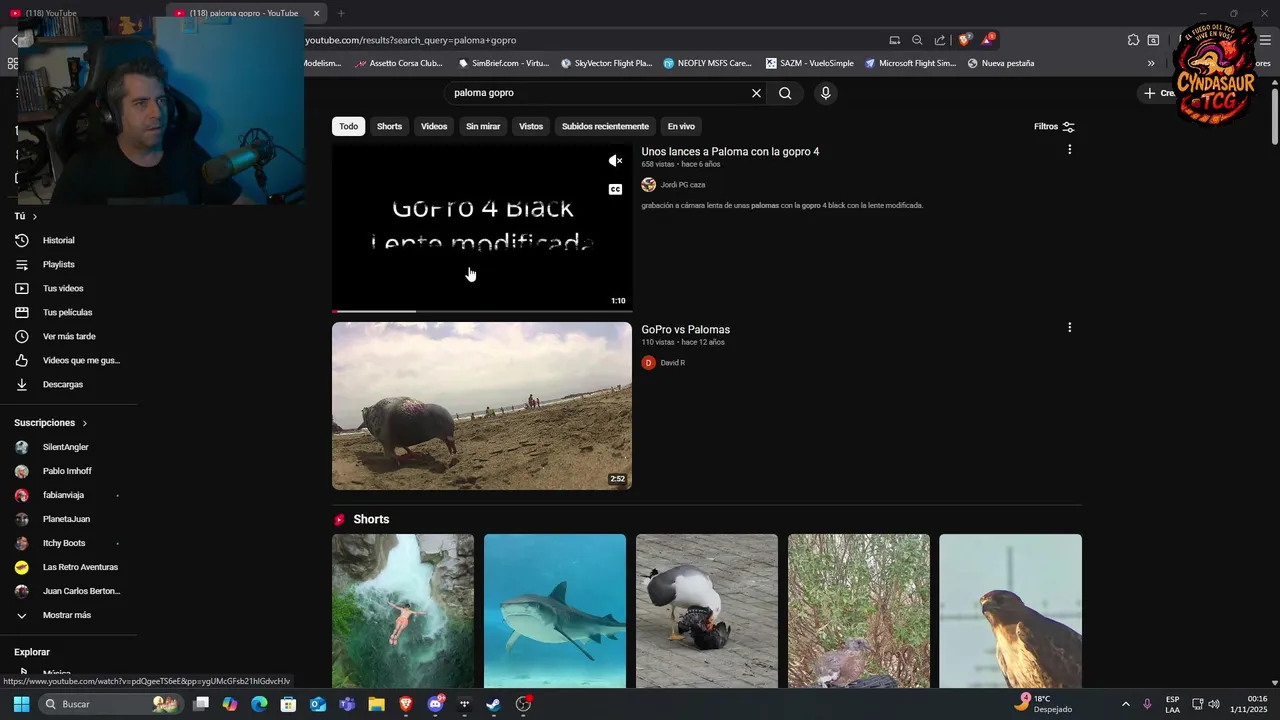Screen dimensions: 1280x720
Task: Click the GoPro vs Palomas beach thumbnail
Action: pos(482,405)
